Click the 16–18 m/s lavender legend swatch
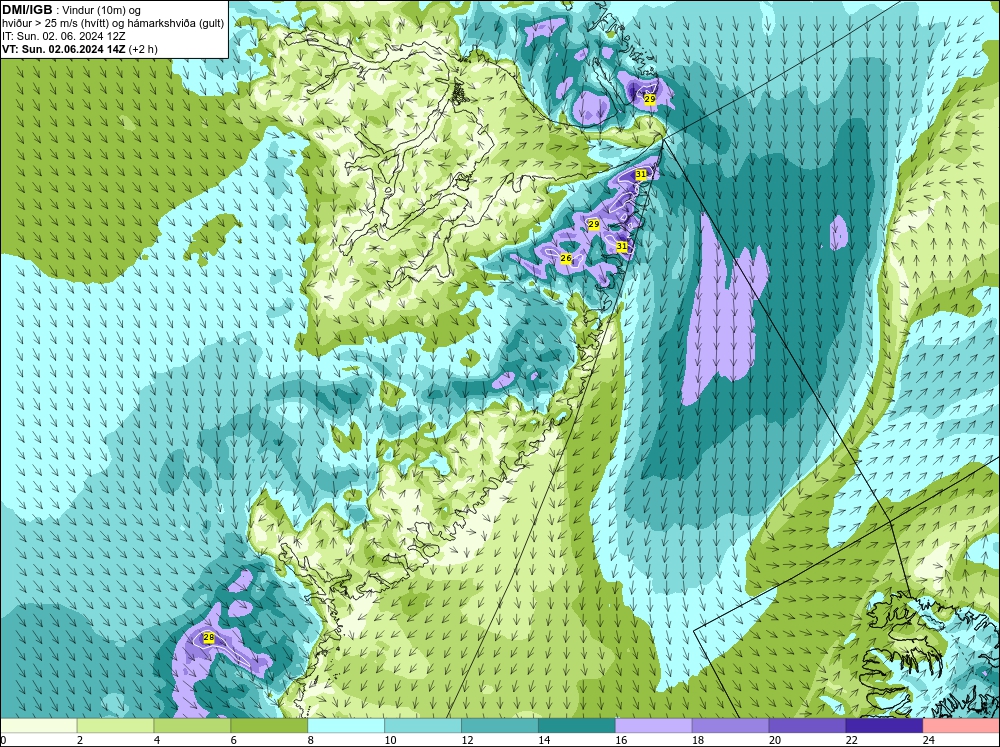The height and width of the screenshot is (747, 1000). [x=654, y=726]
